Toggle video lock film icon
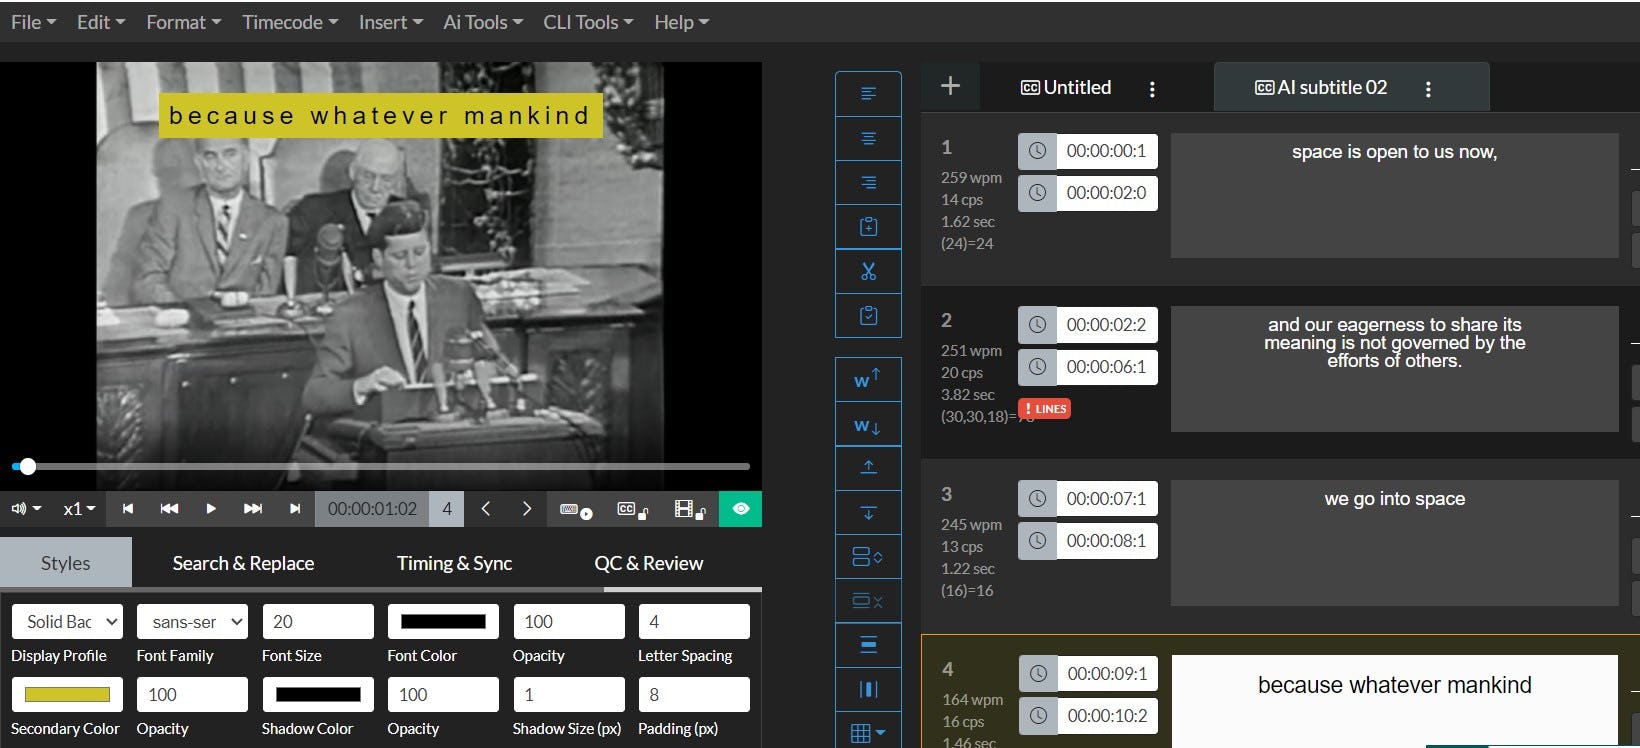 pos(690,510)
